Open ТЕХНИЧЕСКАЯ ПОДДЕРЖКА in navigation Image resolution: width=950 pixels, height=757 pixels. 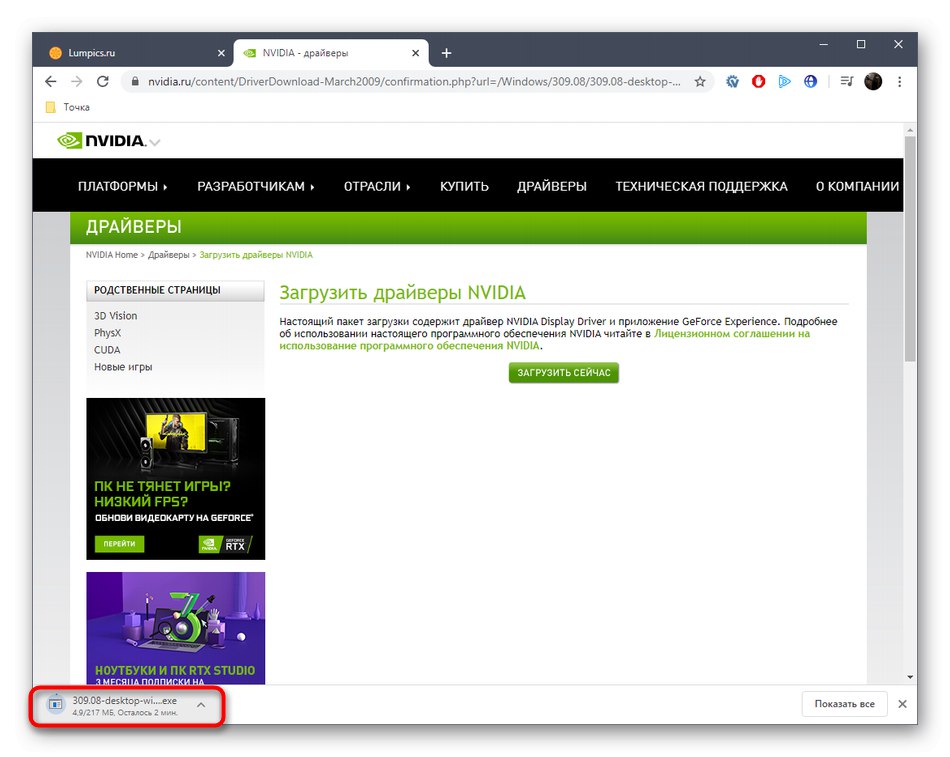coord(701,186)
